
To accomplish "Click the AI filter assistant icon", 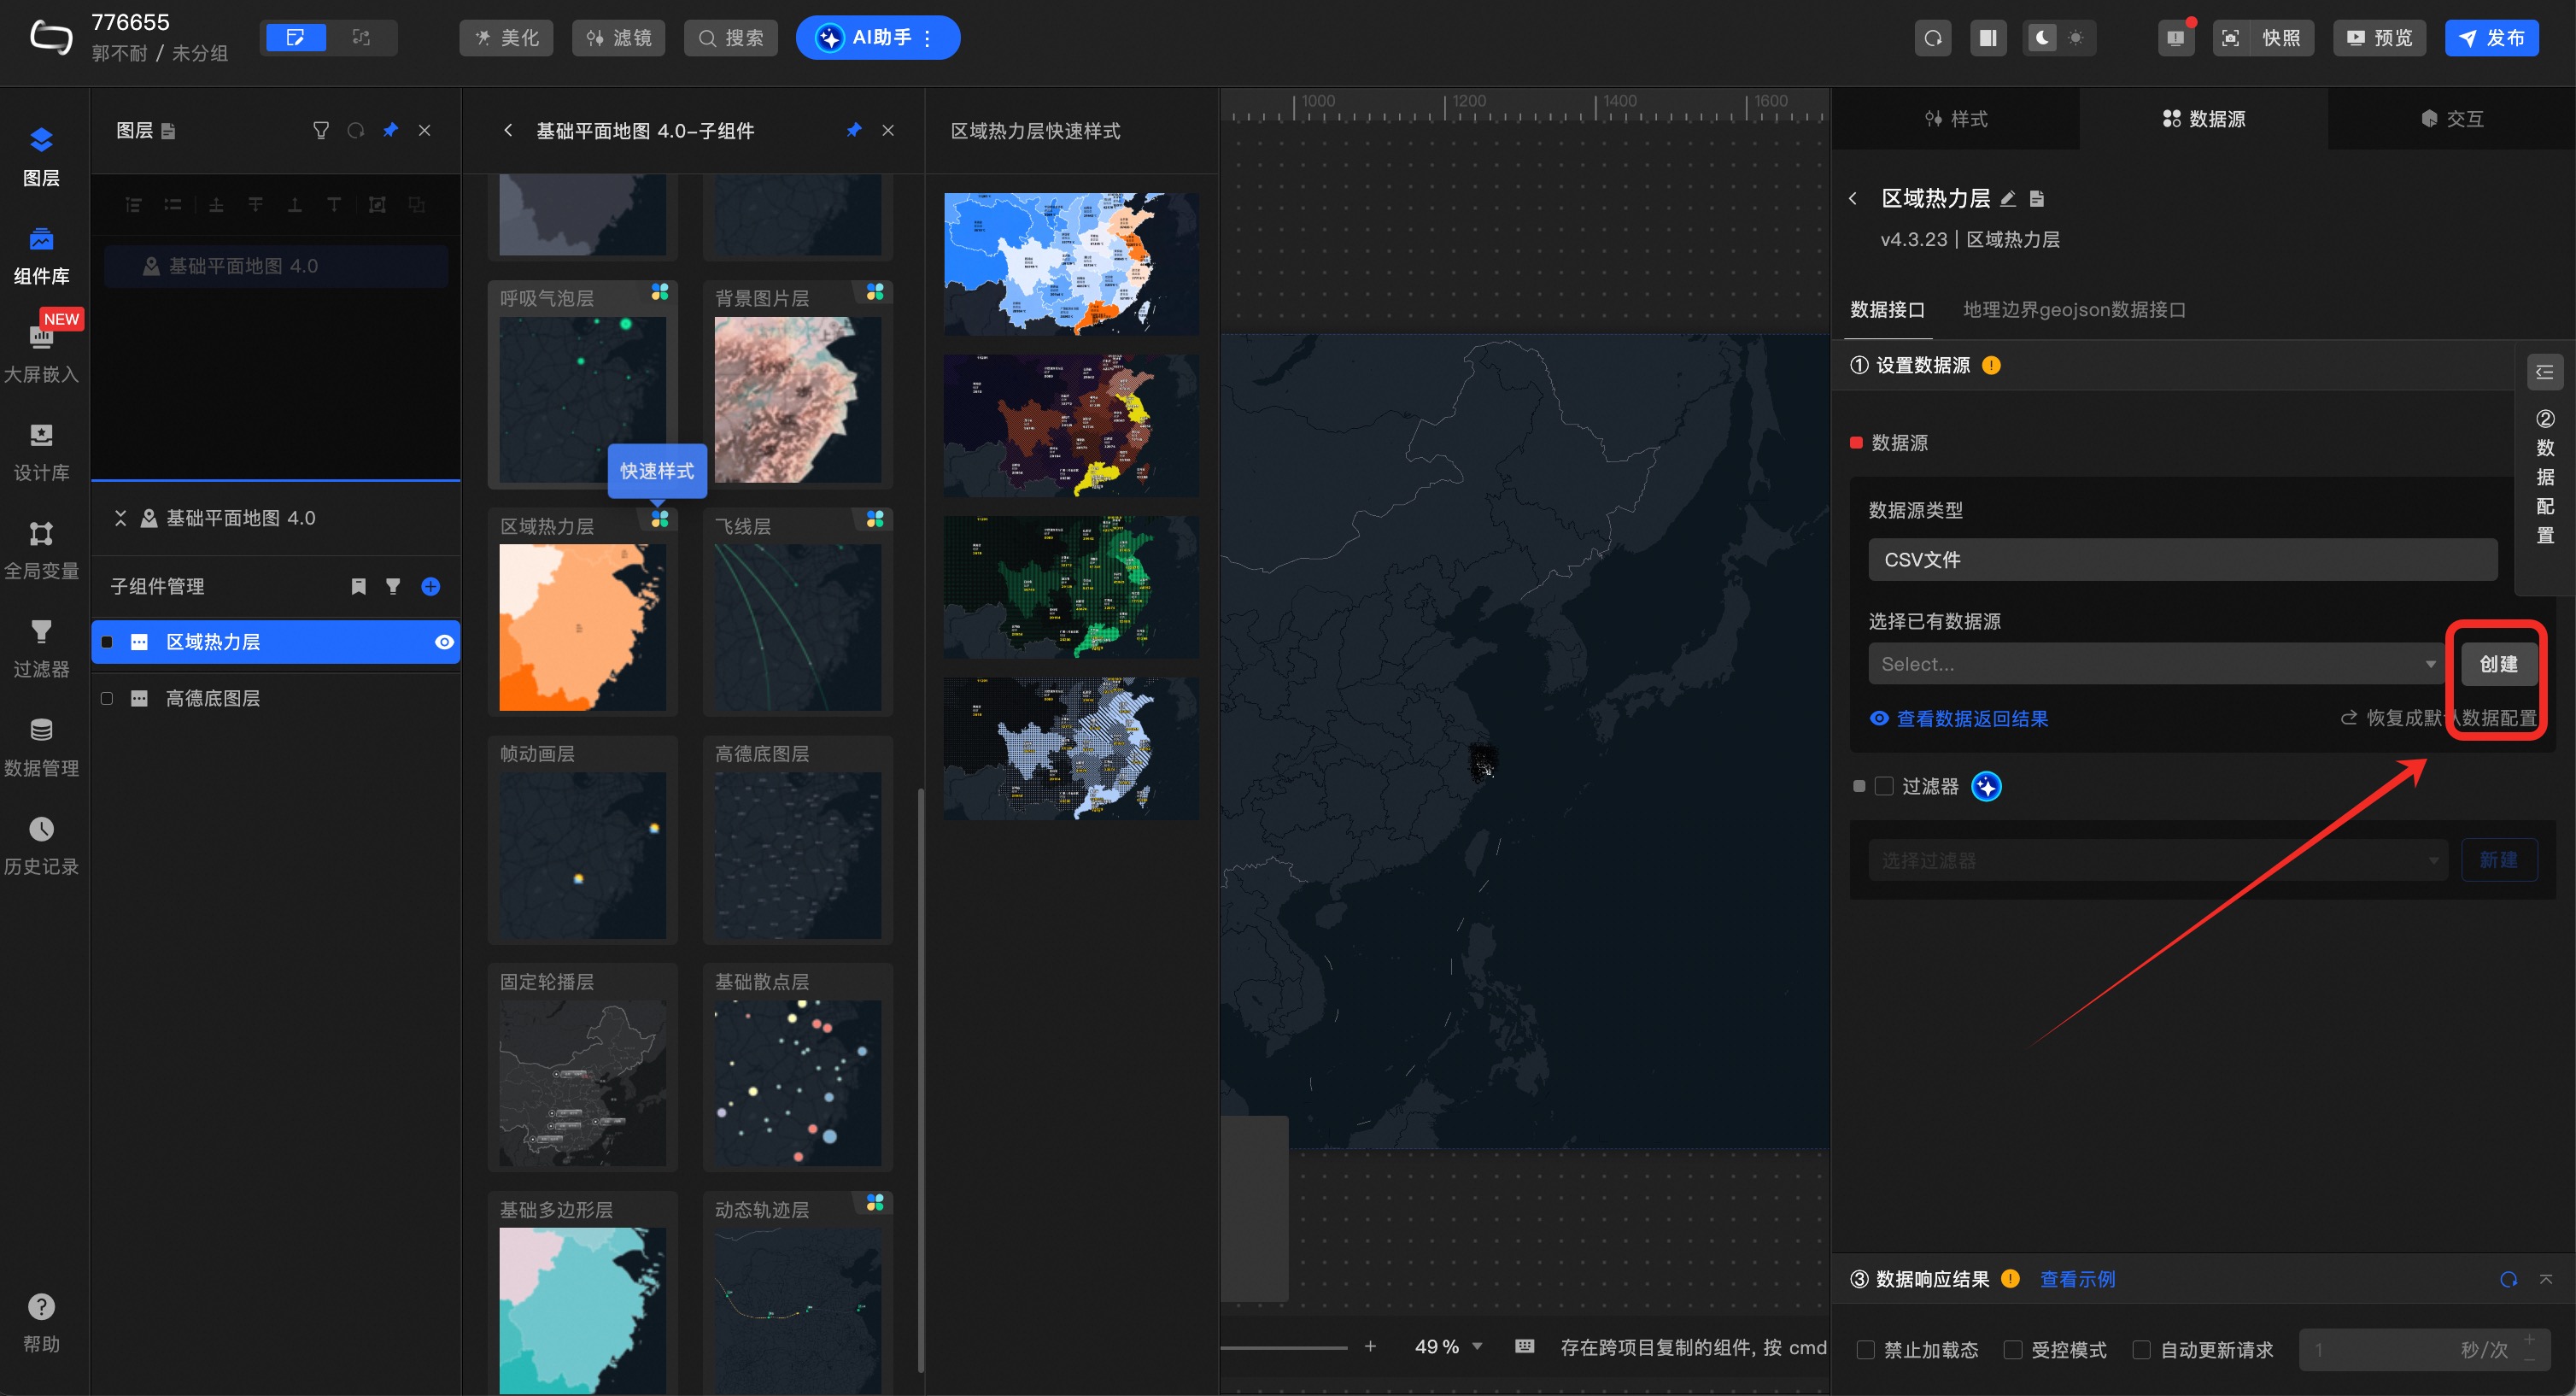I will pos(1986,786).
